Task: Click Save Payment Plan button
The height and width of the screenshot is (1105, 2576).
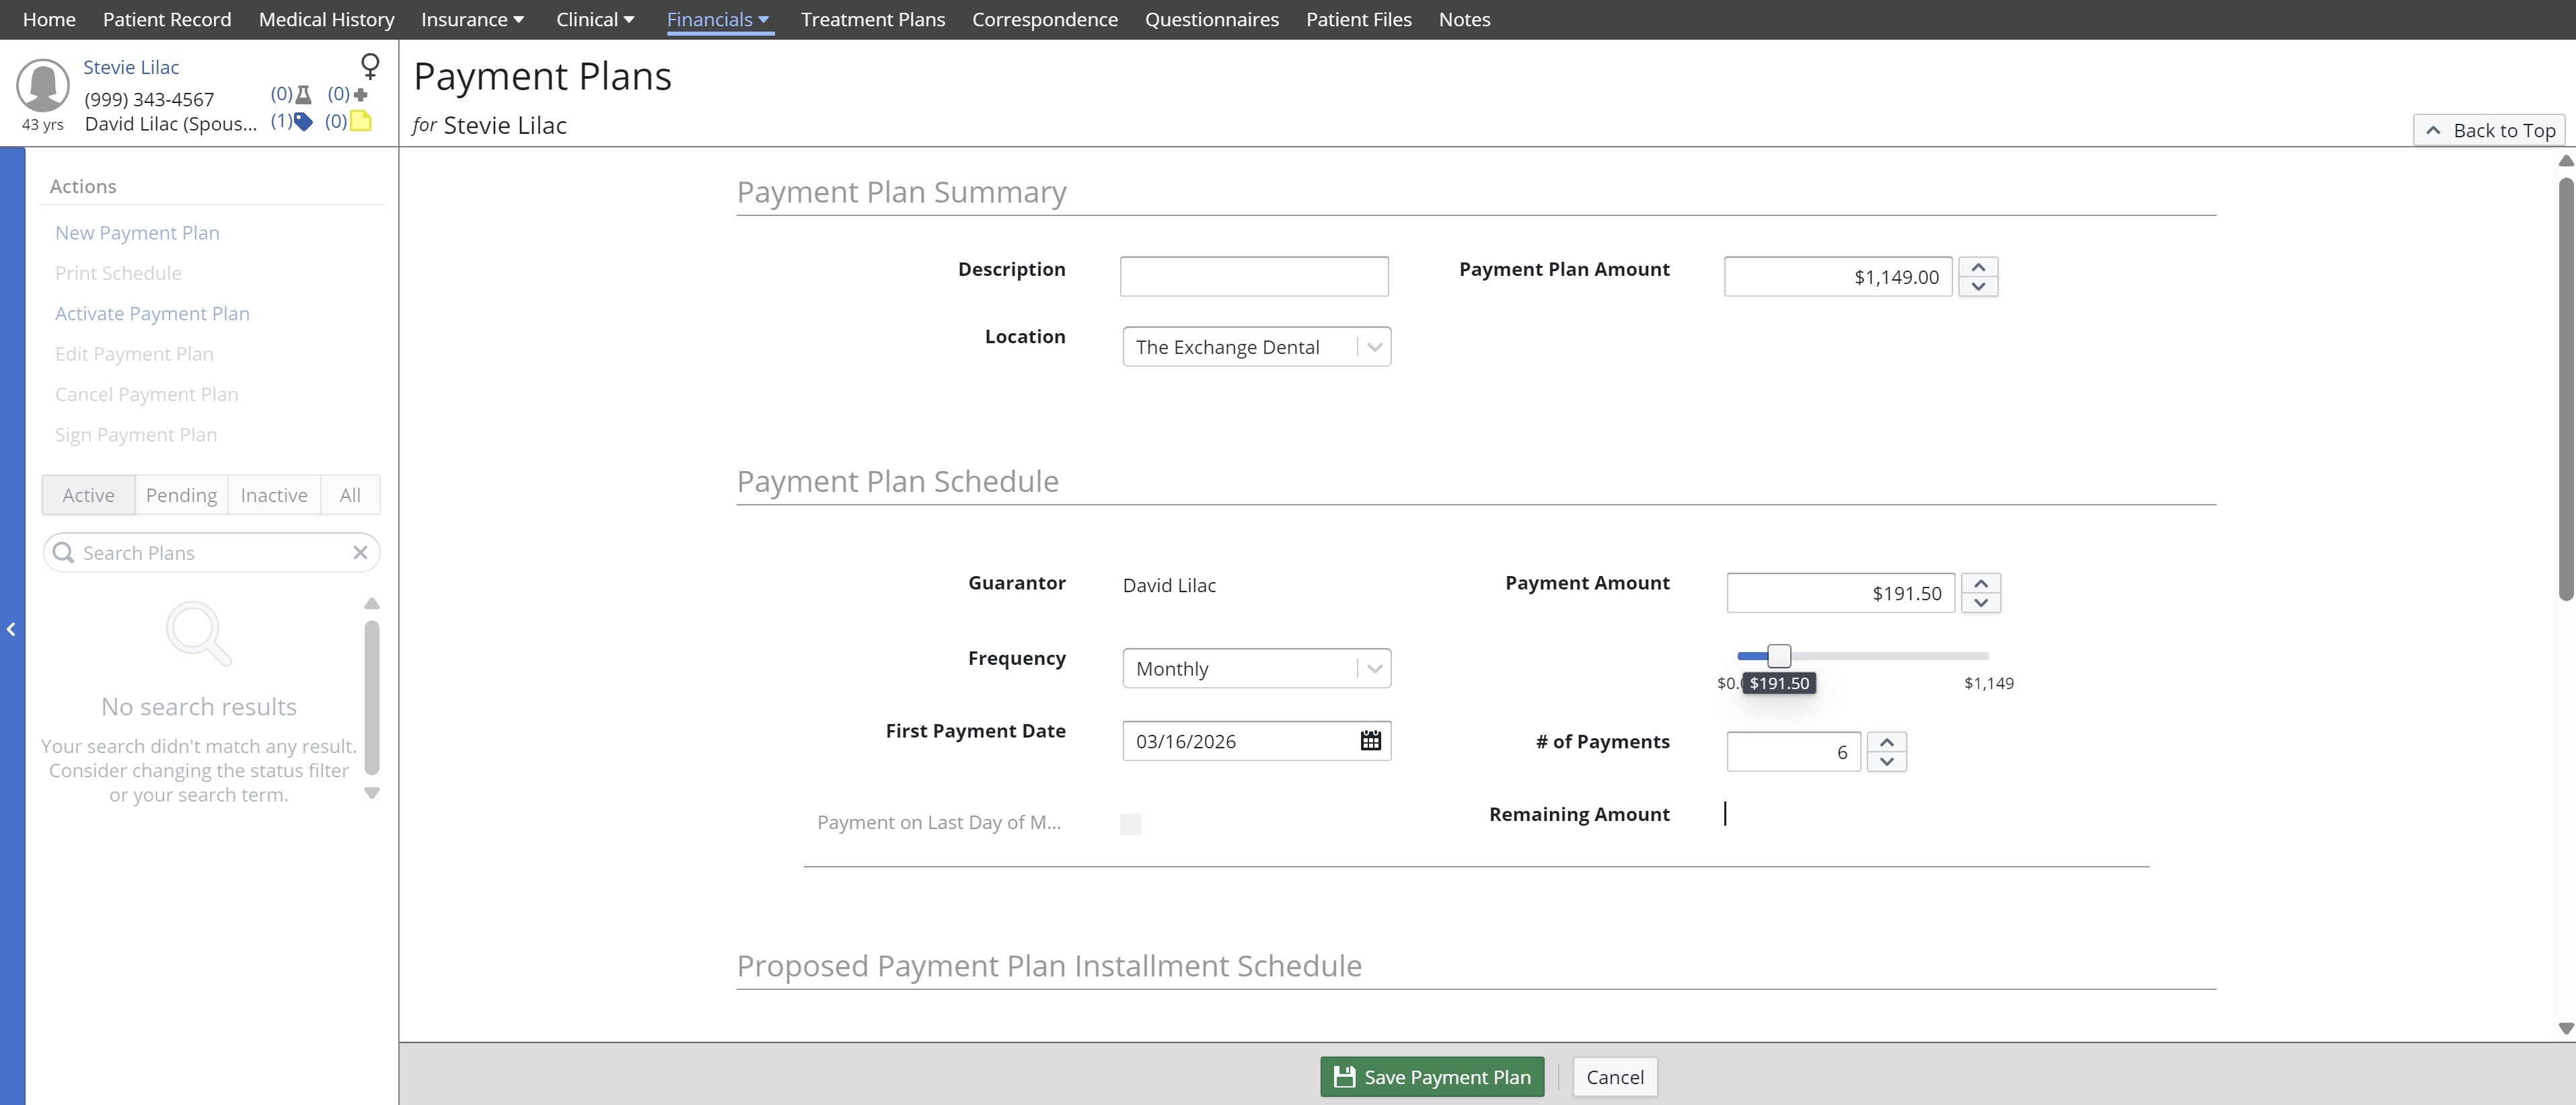Action: (x=1431, y=1077)
